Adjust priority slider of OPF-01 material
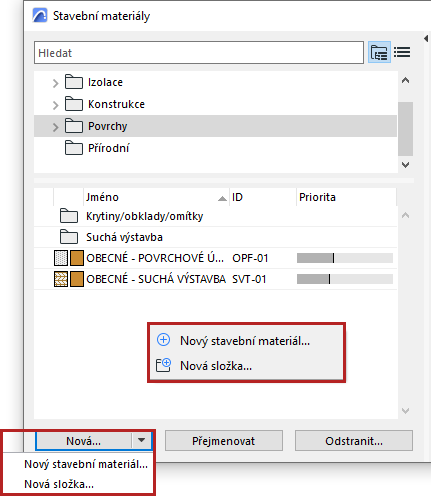This screenshot has width=431, height=496. coord(345,258)
